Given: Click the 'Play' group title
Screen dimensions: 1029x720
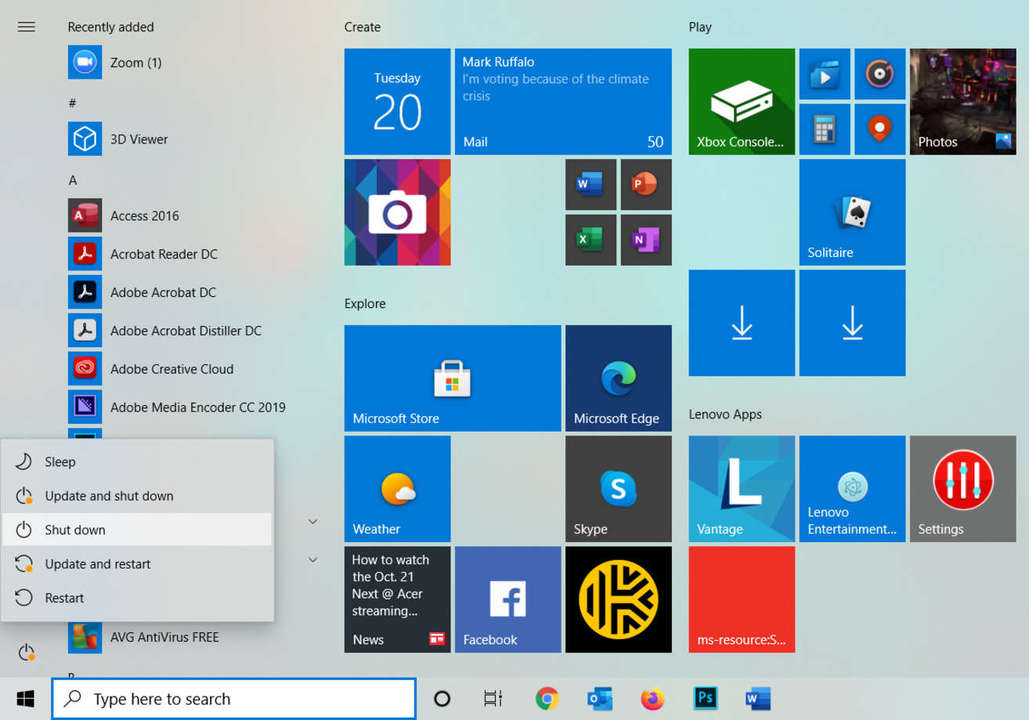Looking at the screenshot, I should [700, 28].
